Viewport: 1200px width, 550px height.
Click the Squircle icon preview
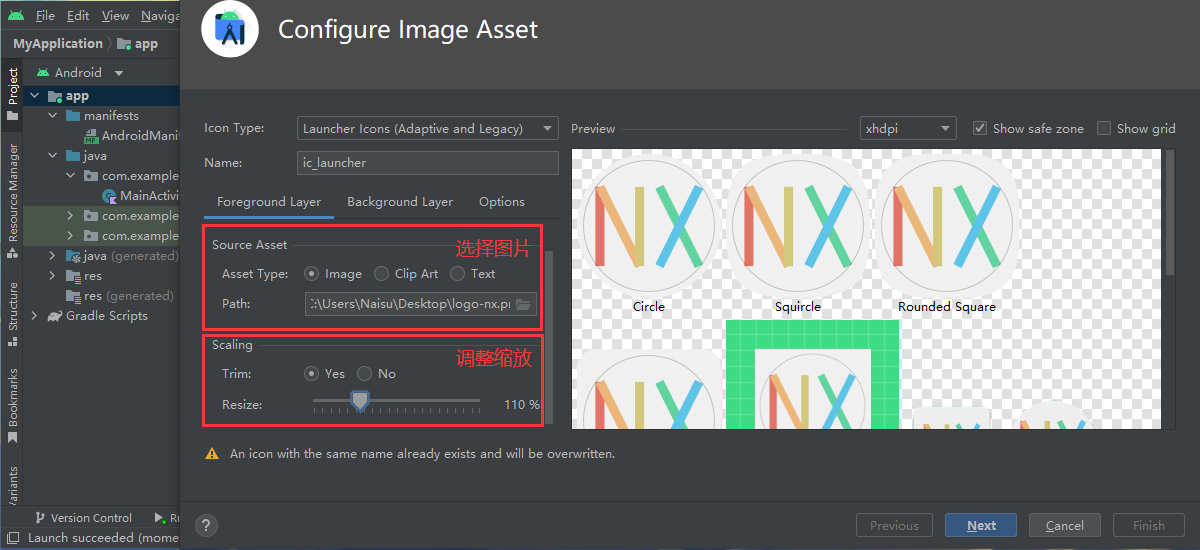797,226
